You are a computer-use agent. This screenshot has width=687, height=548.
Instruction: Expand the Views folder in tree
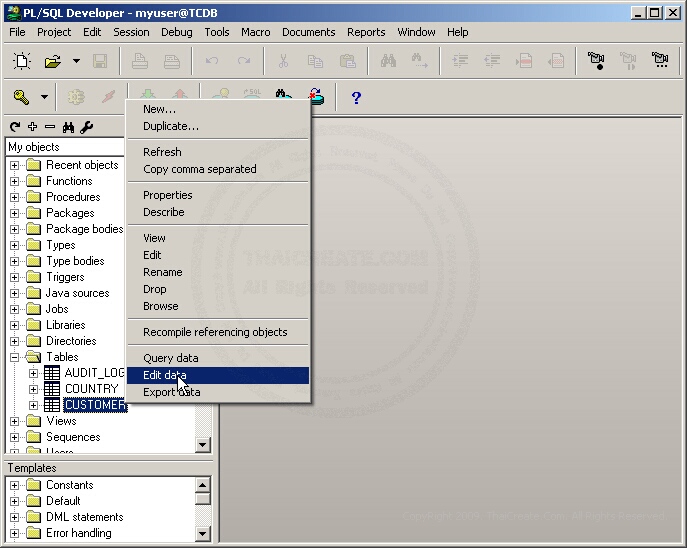(x=15, y=421)
